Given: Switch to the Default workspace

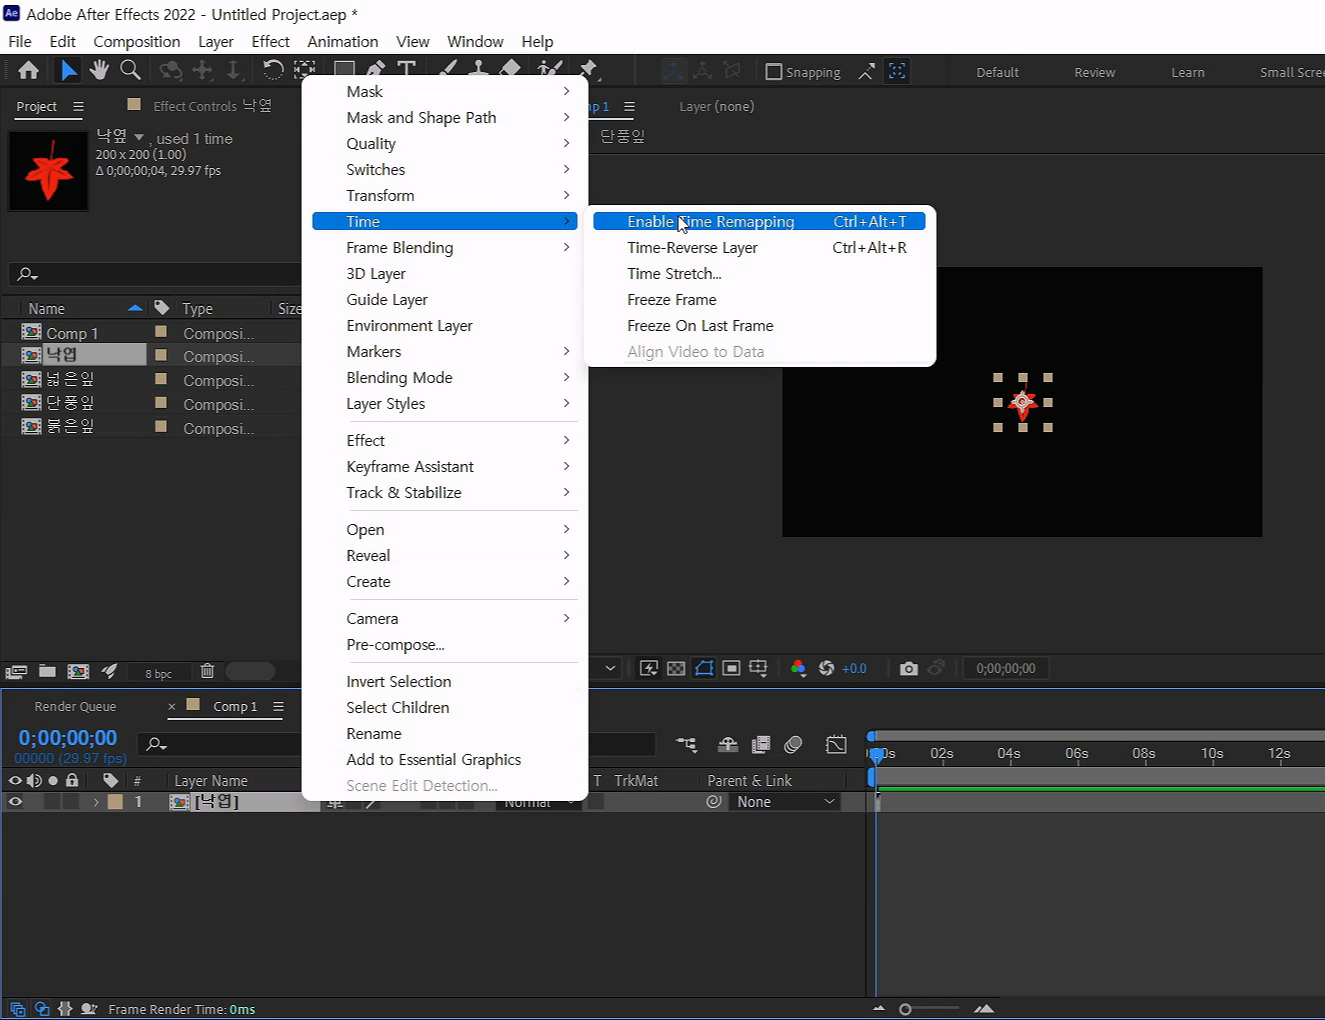Looking at the screenshot, I should point(997,72).
